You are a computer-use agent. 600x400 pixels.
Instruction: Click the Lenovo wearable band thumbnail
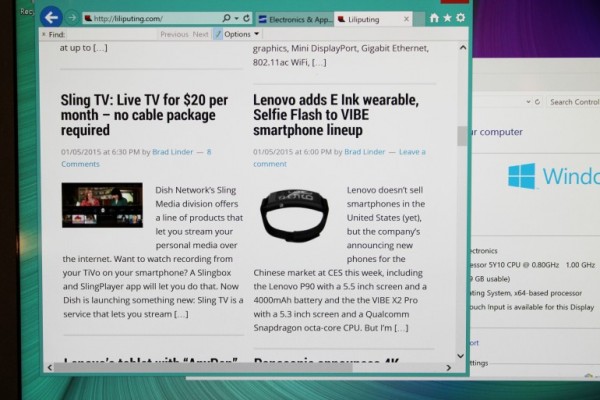(295, 215)
